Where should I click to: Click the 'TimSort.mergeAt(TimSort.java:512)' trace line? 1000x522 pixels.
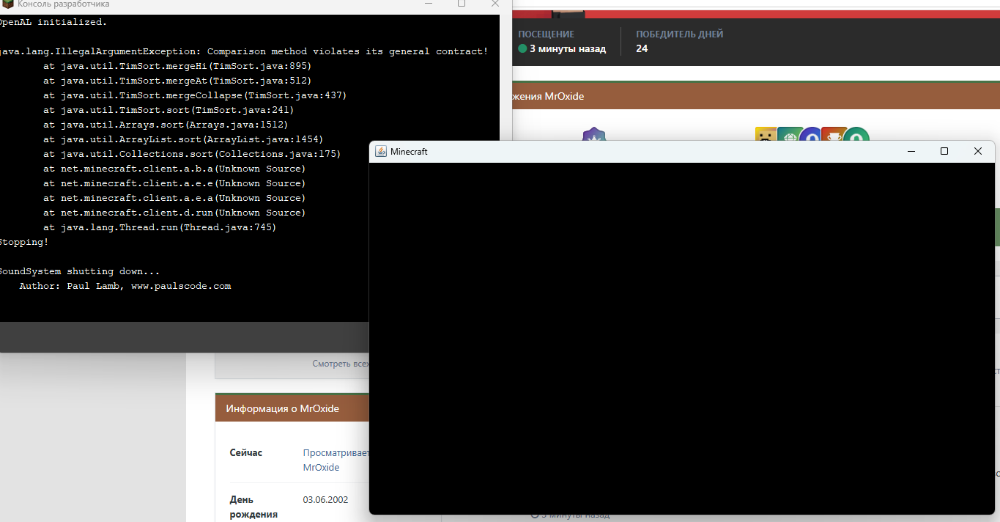coord(177,80)
